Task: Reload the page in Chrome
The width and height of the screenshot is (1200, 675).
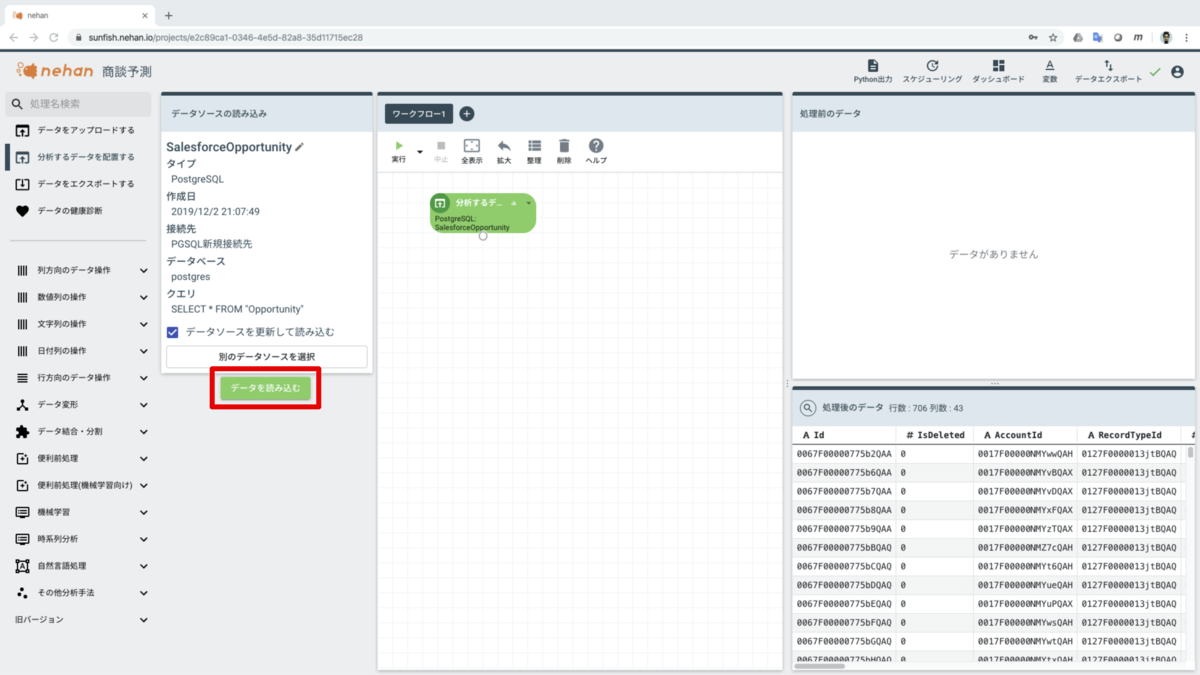Action: click(x=53, y=37)
